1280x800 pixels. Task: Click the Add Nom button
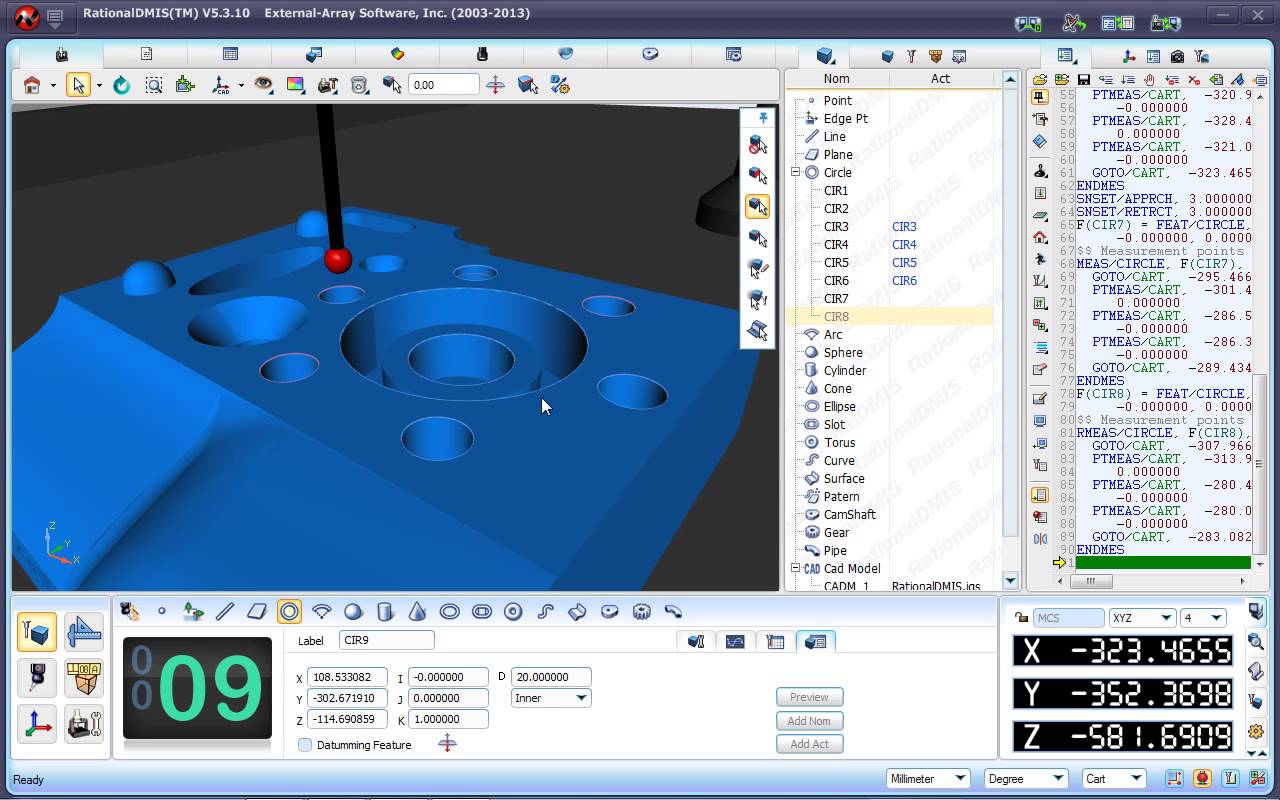coord(809,720)
